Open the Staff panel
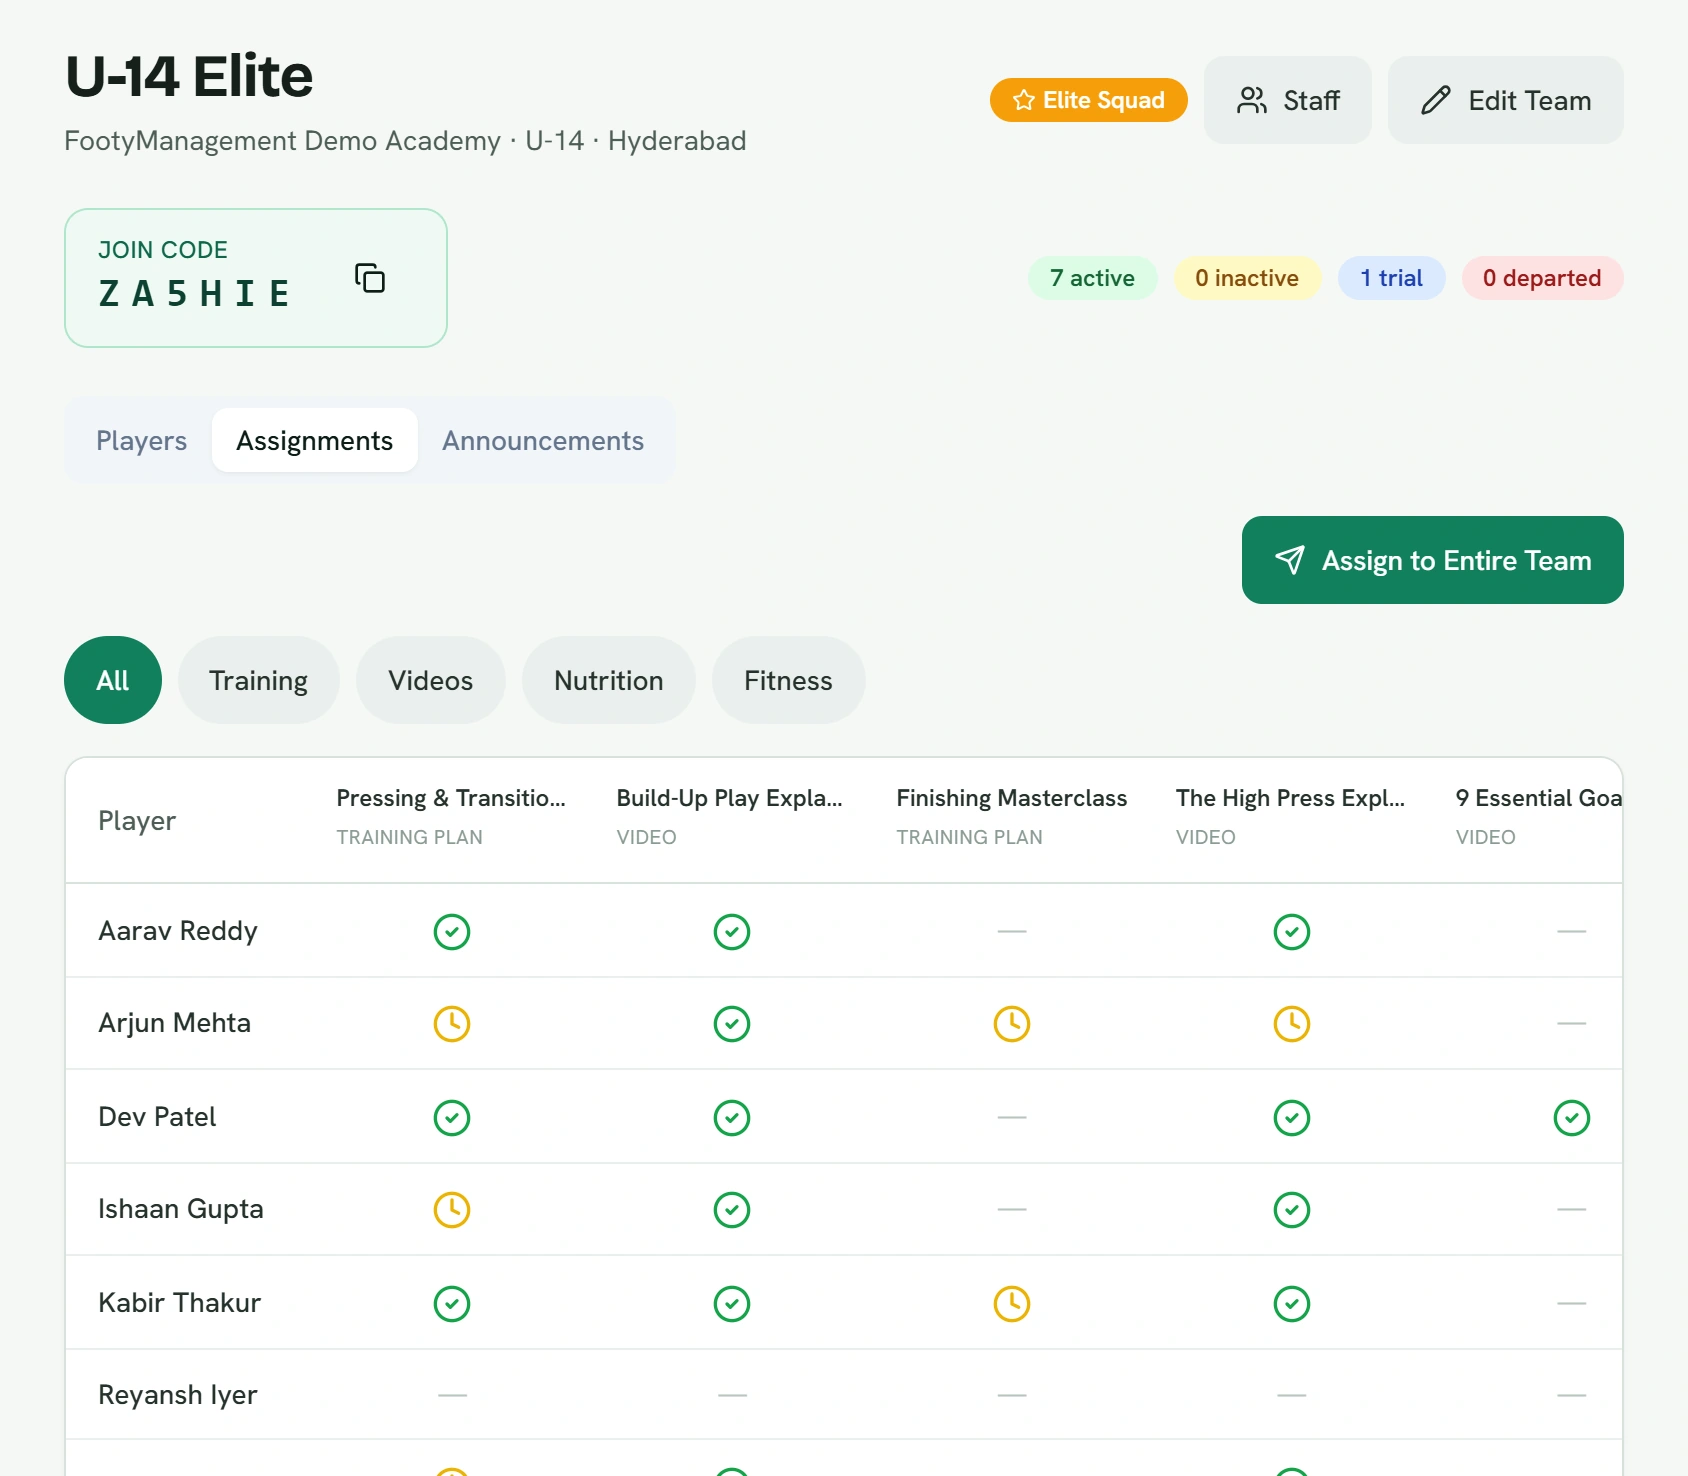This screenshot has height=1476, width=1688. pyautogui.click(x=1287, y=100)
